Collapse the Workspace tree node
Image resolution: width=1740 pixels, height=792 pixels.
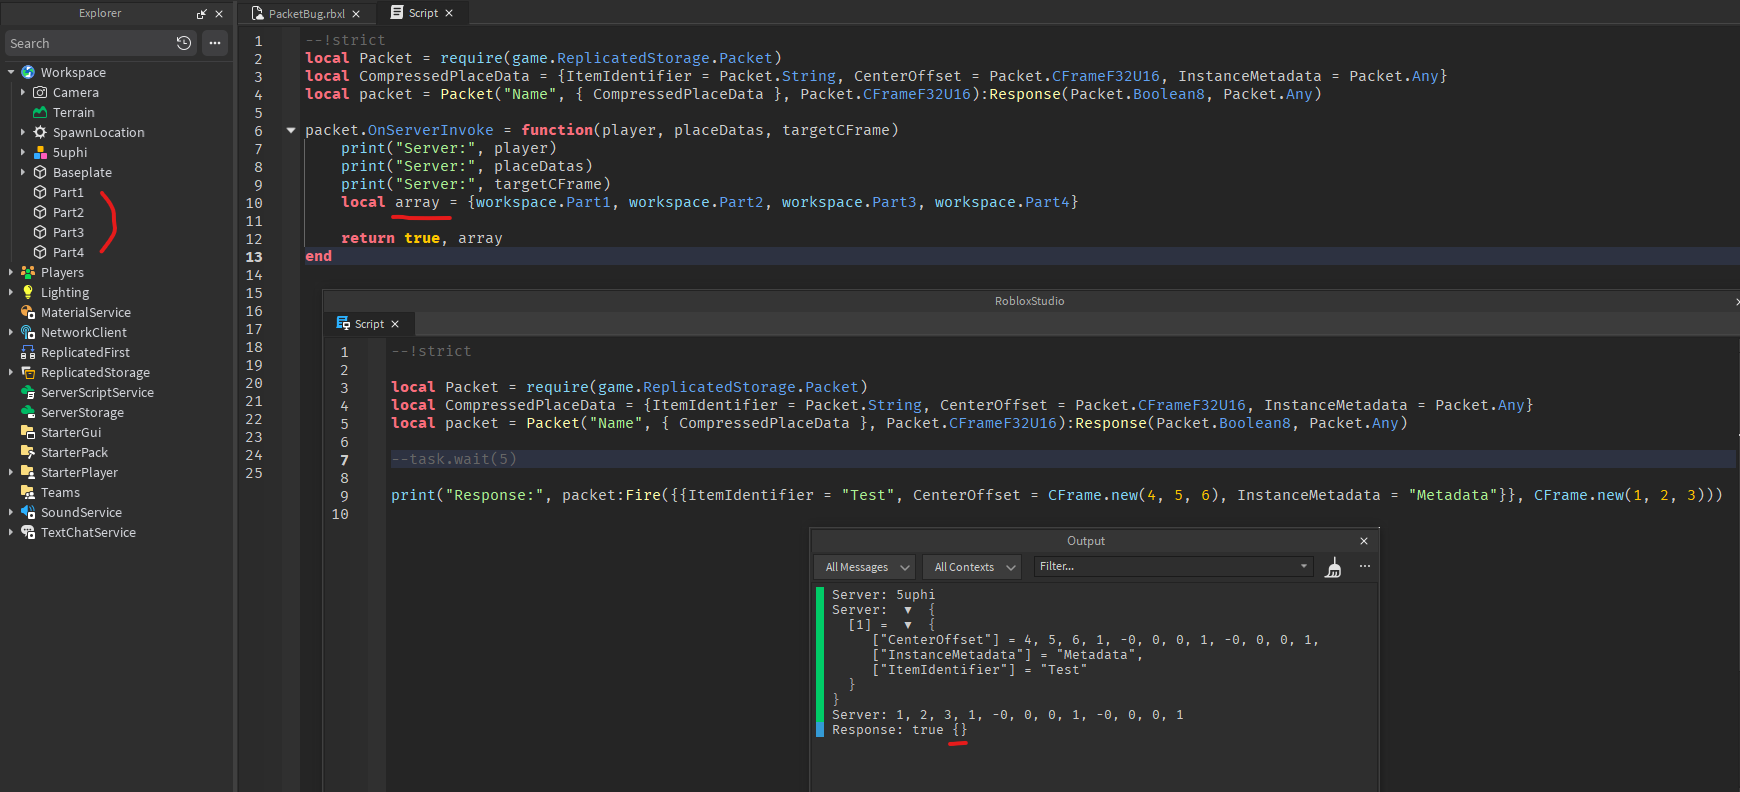11,72
